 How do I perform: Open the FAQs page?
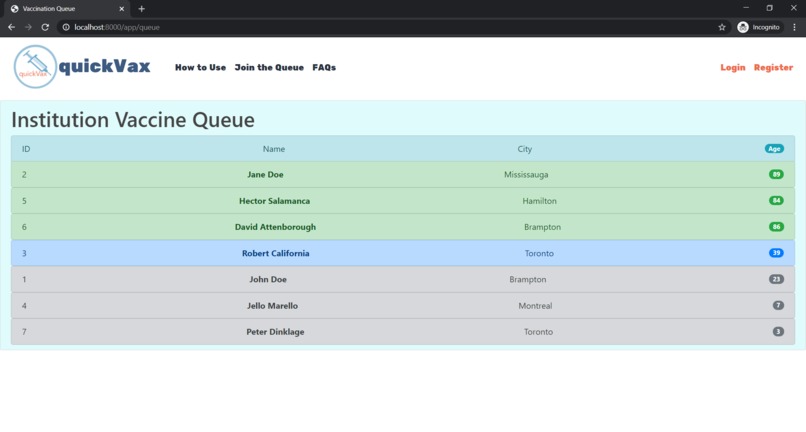(x=324, y=67)
